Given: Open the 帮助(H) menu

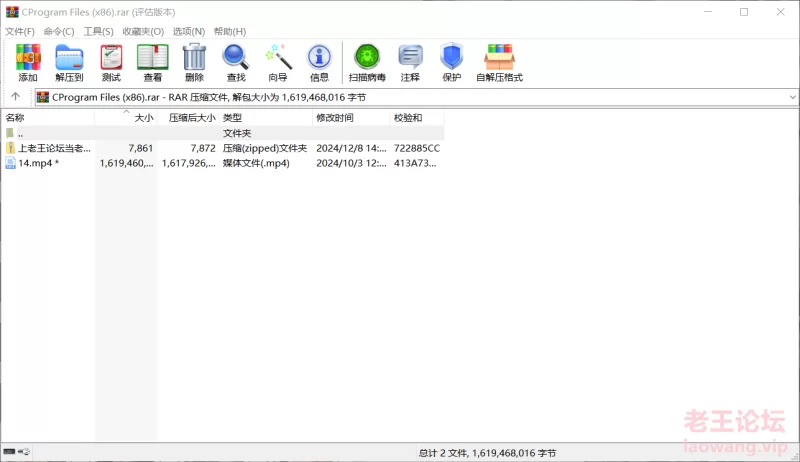Looking at the screenshot, I should tap(230, 32).
